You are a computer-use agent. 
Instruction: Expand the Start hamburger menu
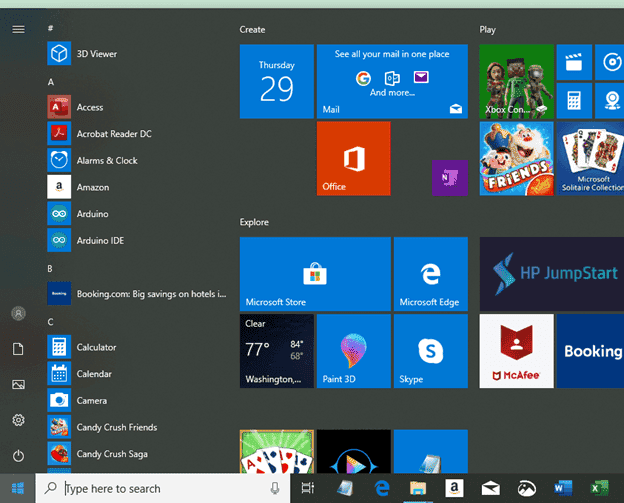pyautogui.click(x=18, y=29)
